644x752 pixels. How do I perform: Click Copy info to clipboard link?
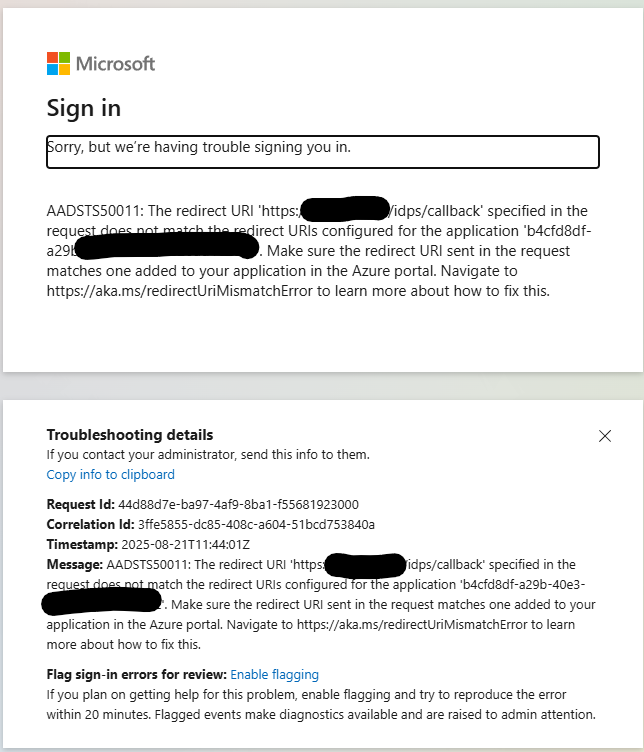click(110, 474)
